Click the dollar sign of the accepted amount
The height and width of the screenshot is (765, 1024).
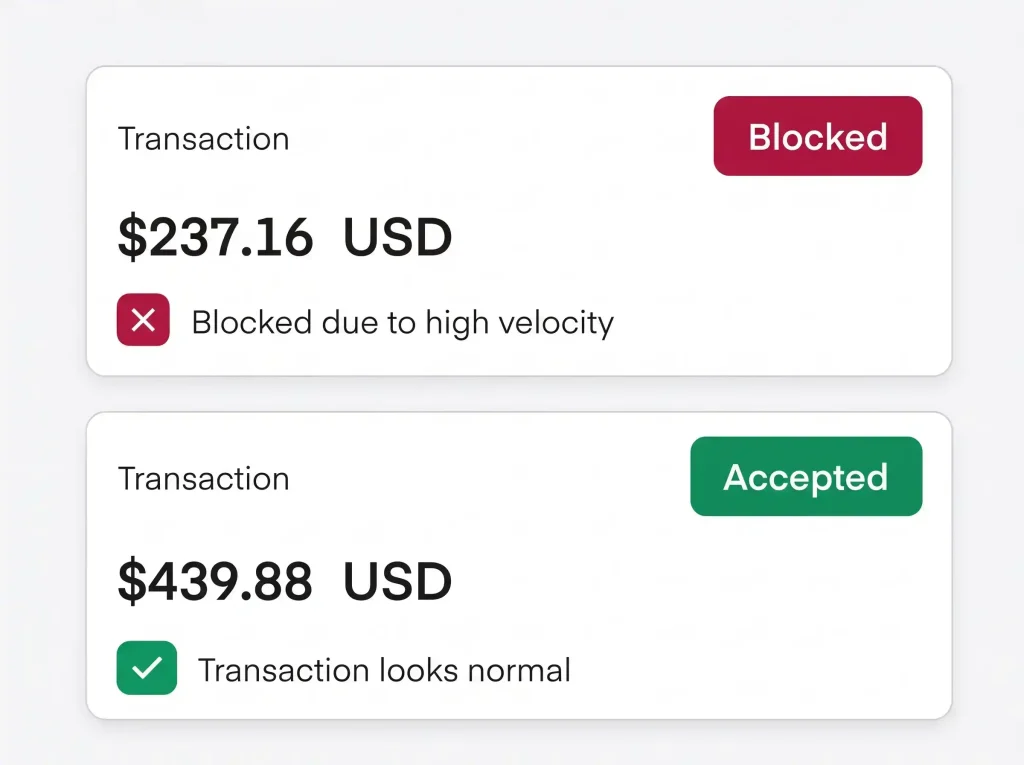(x=132, y=581)
